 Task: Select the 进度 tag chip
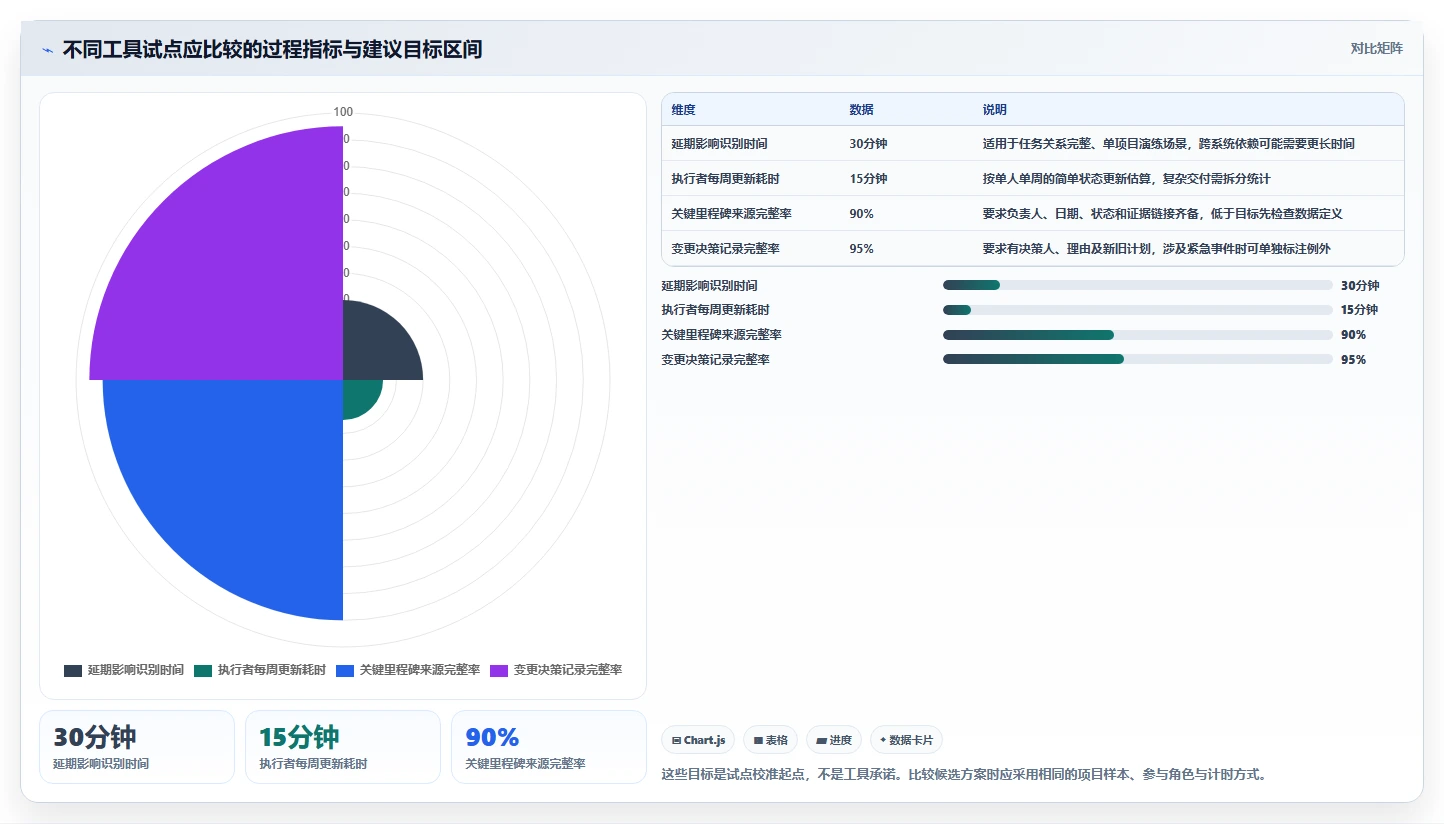click(834, 740)
